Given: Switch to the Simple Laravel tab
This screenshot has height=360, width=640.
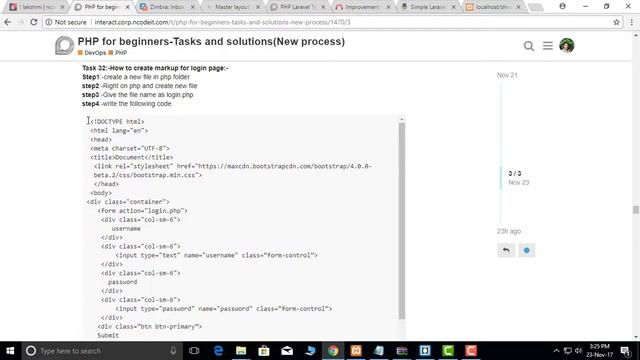Looking at the screenshot, I should tap(428, 7).
